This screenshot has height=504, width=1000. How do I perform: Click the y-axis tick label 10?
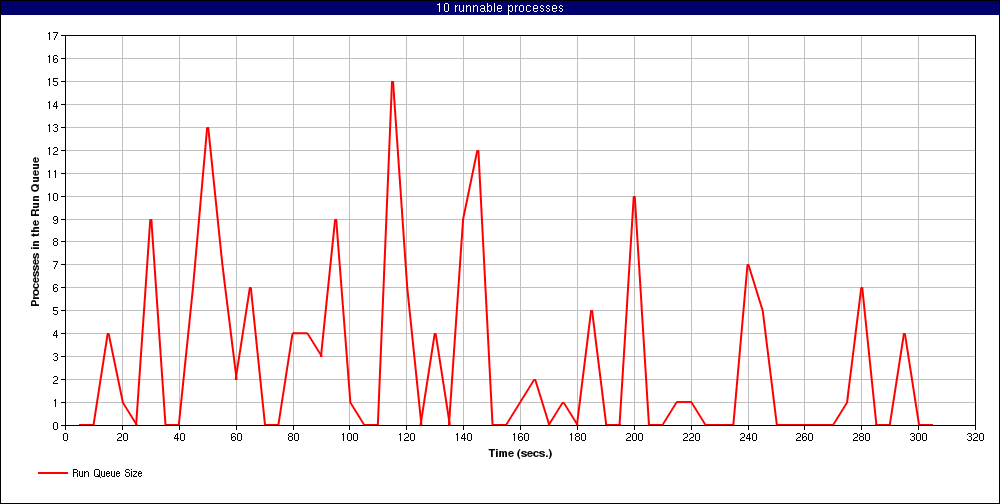tap(54, 196)
